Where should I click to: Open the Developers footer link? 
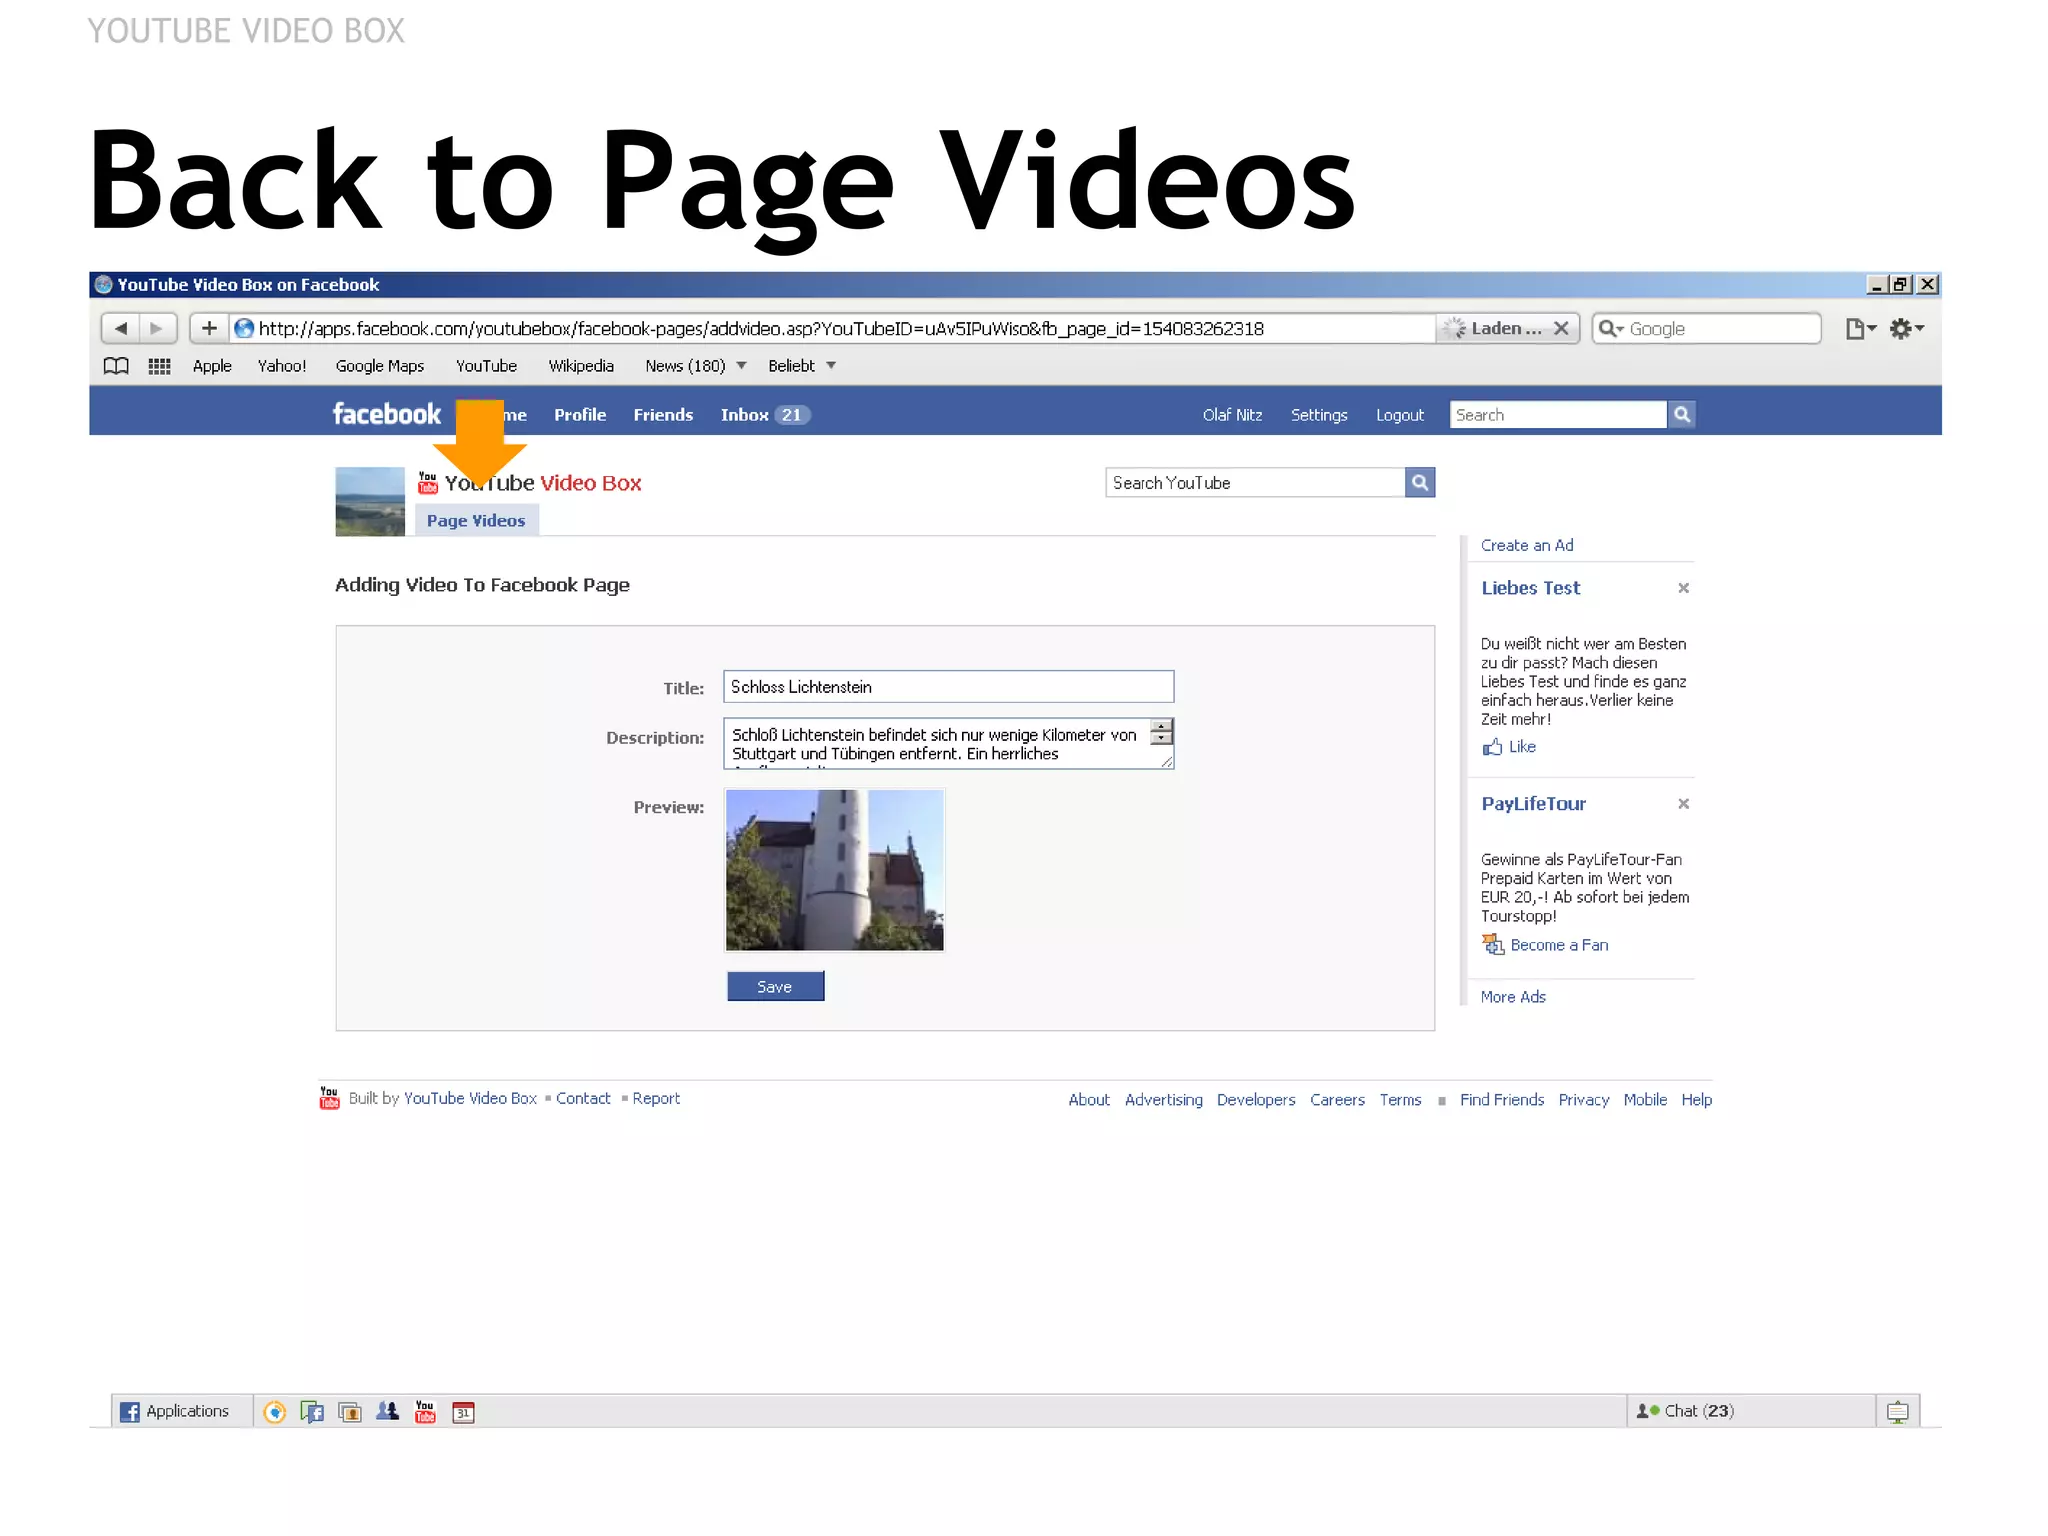(1256, 1100)
